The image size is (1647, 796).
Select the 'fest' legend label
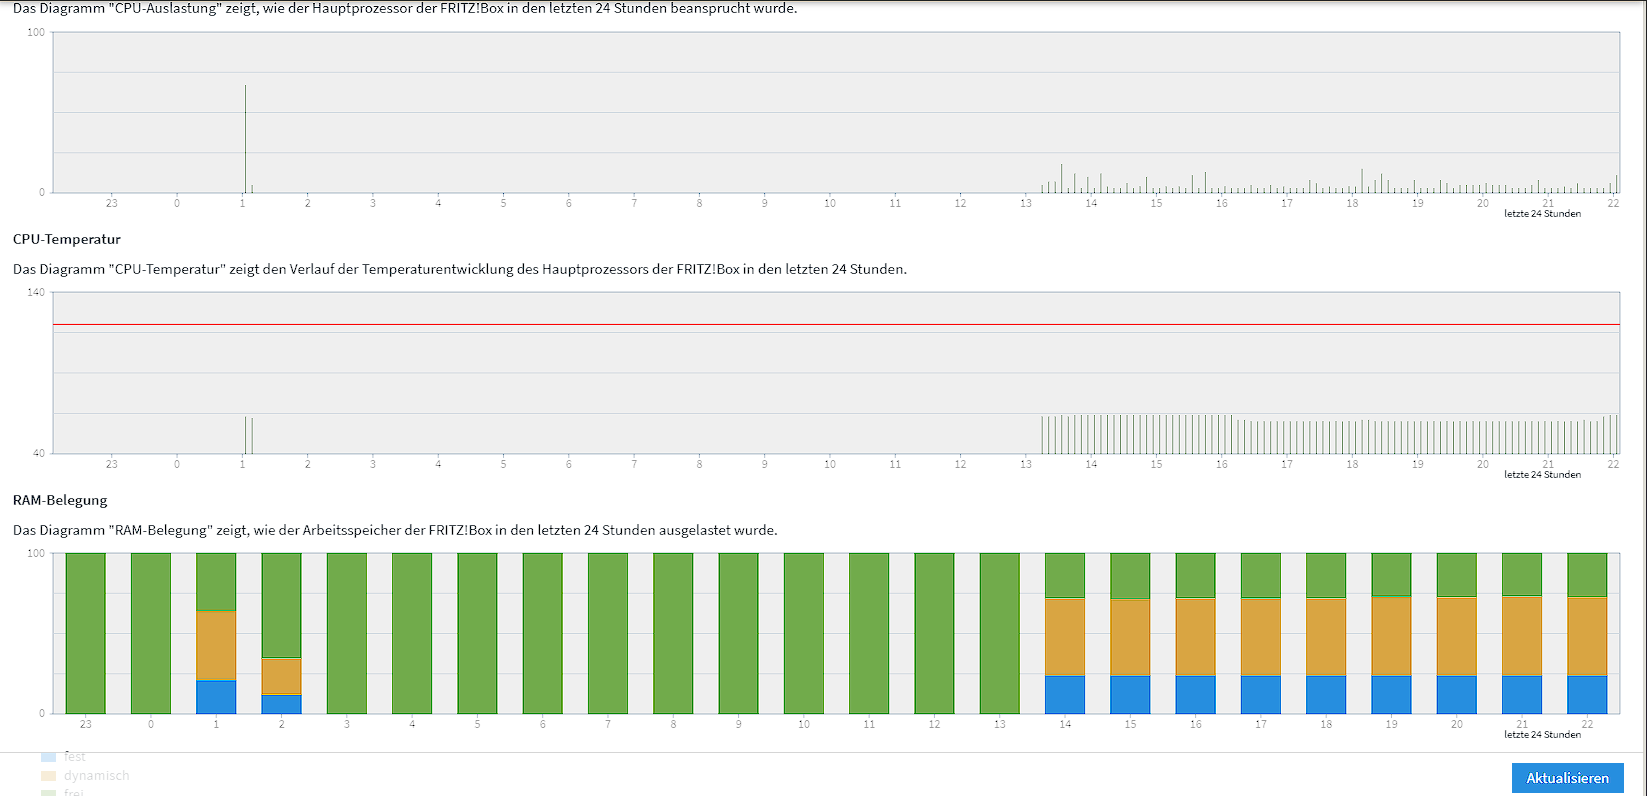[x=75, y=757]
